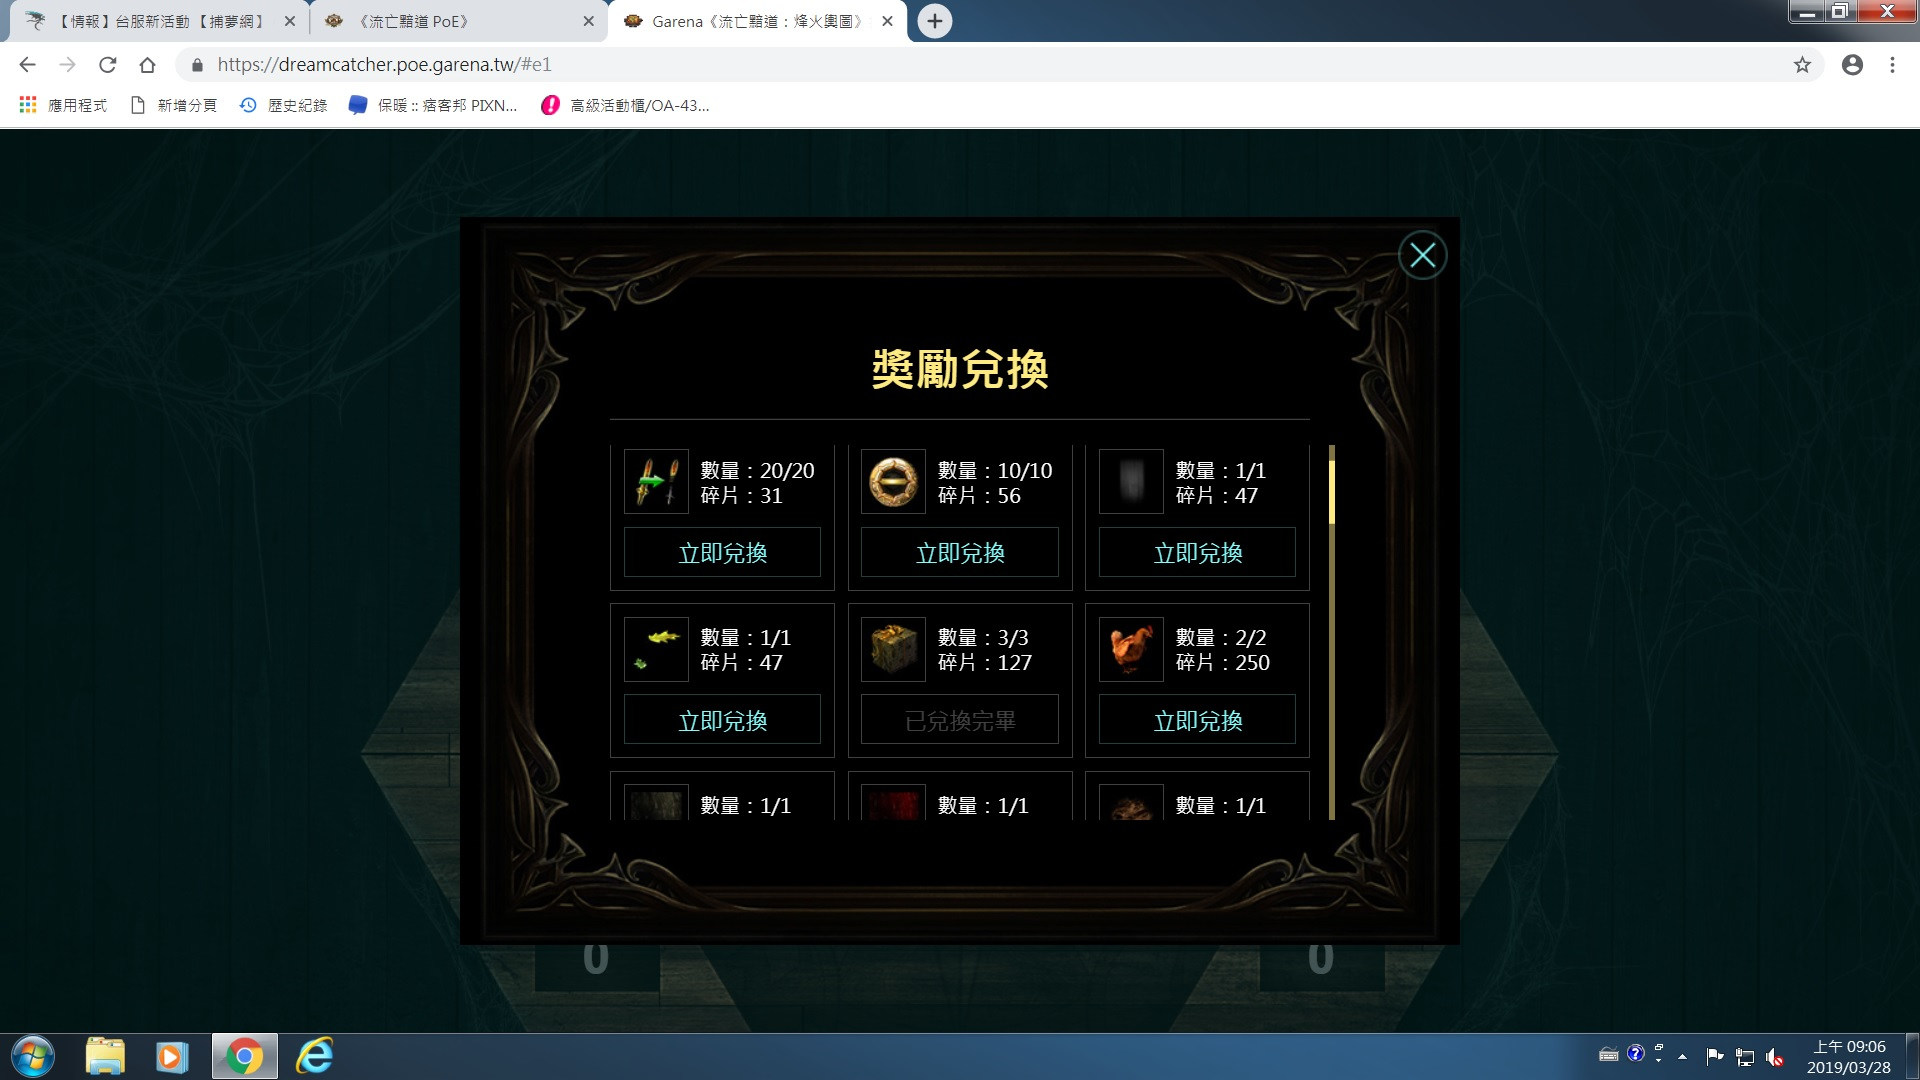Bookmark this page with the star

pos(1802,65)
